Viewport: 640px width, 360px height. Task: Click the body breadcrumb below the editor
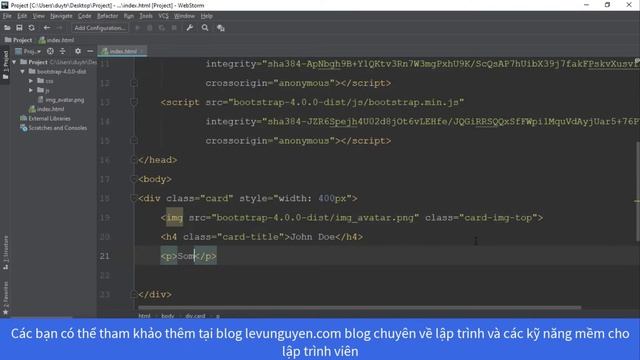click(168, 316)
